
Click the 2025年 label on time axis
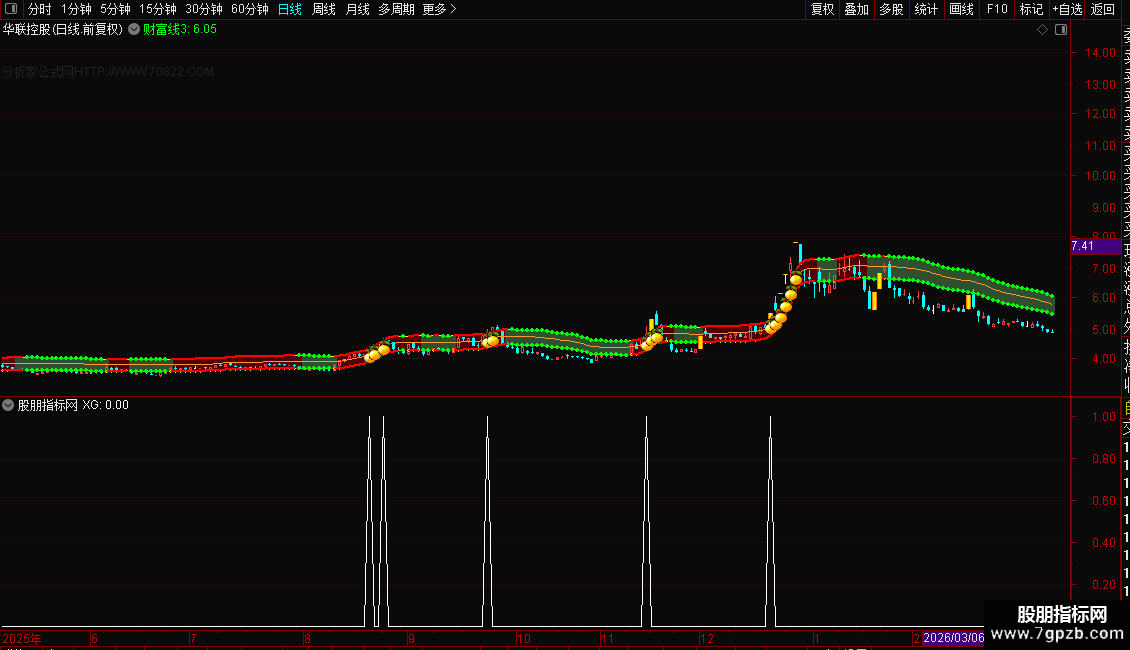pos(22,638)
